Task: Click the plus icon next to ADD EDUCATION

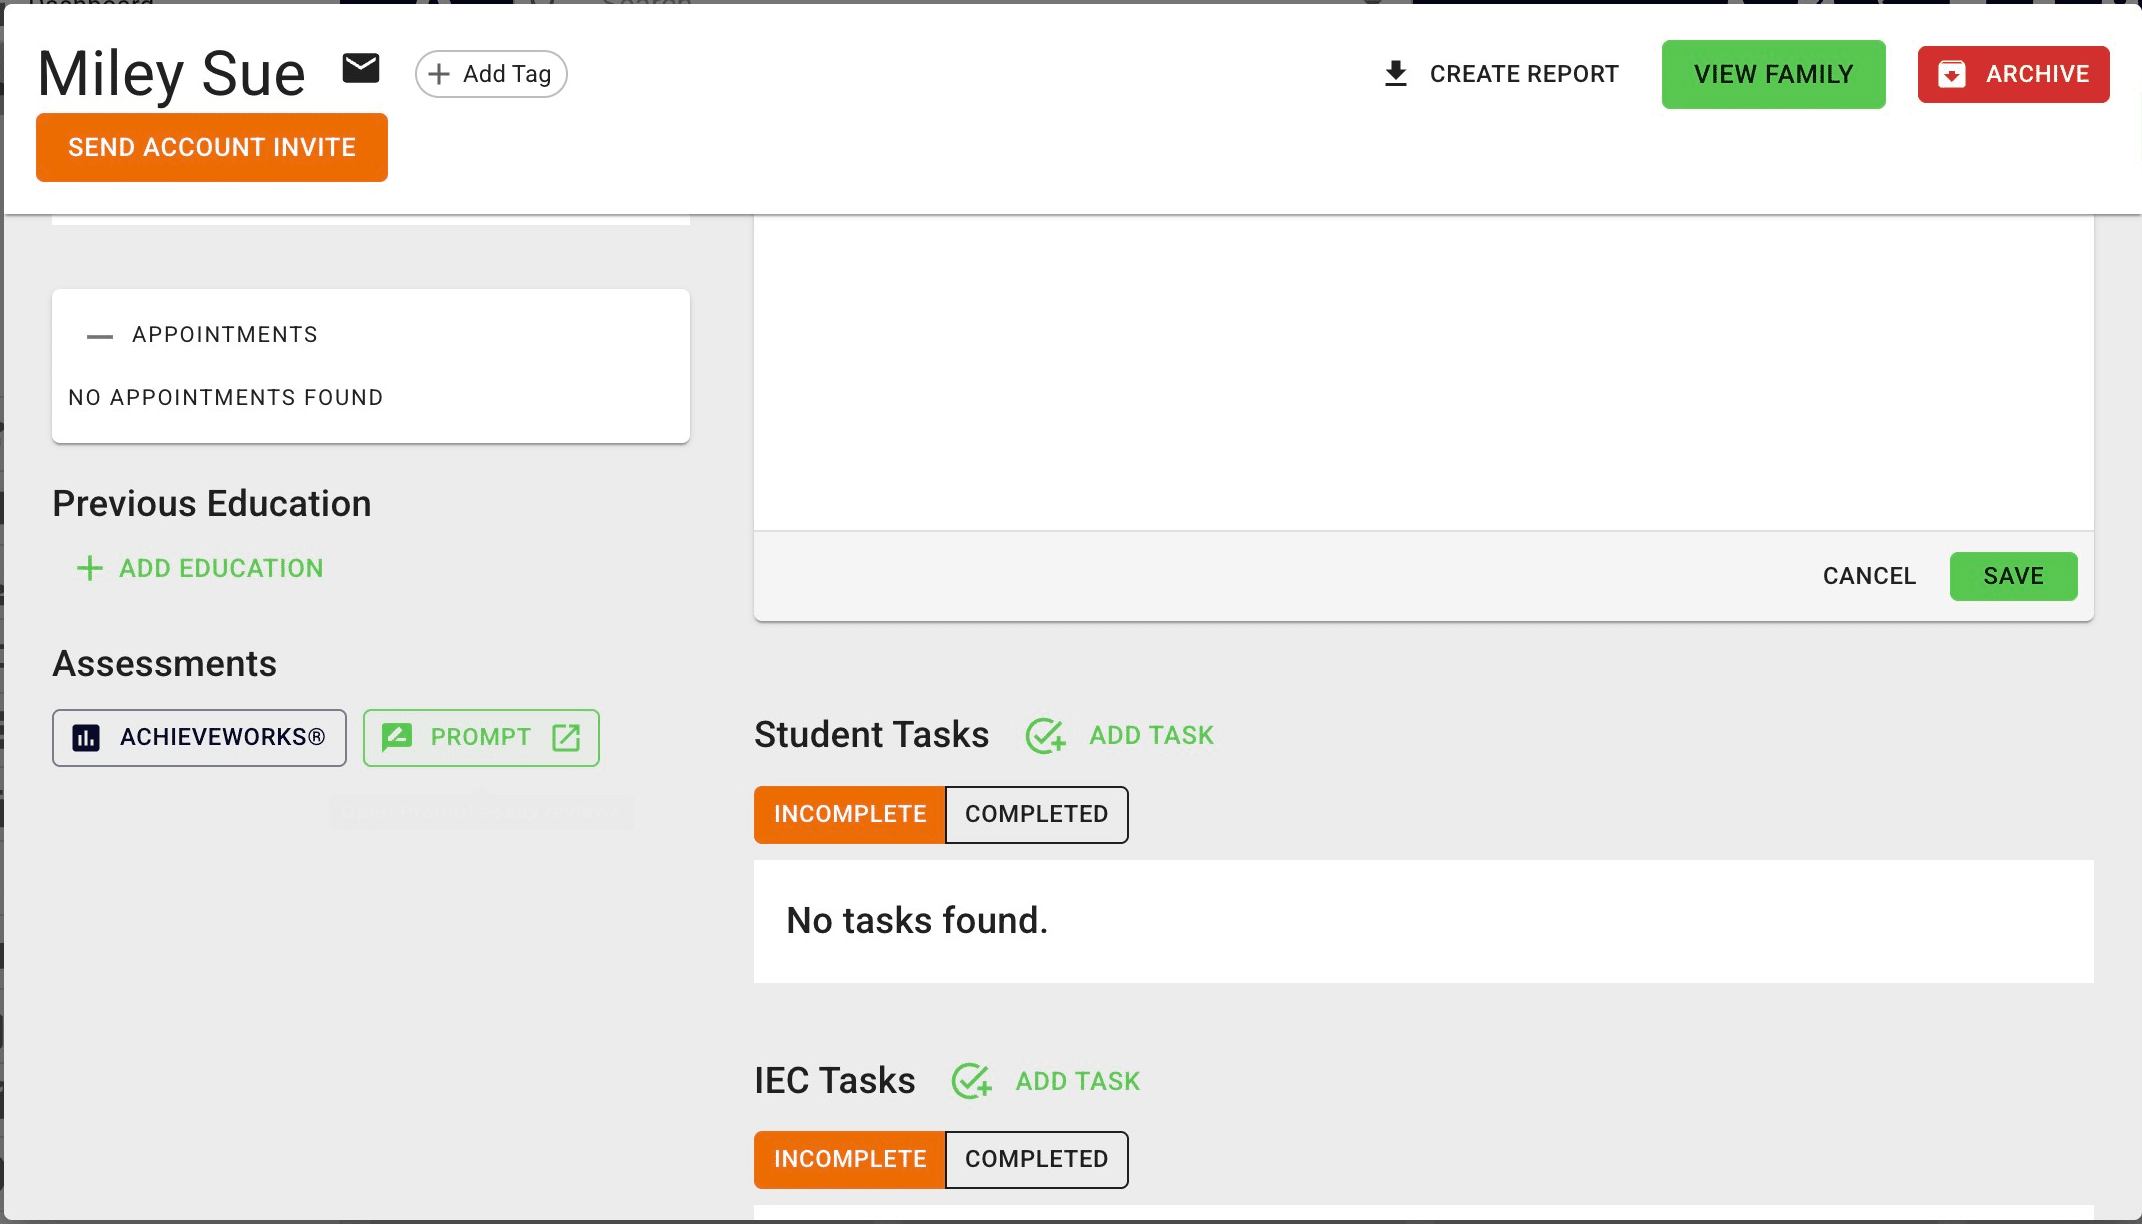Action: tap(89, 568)
